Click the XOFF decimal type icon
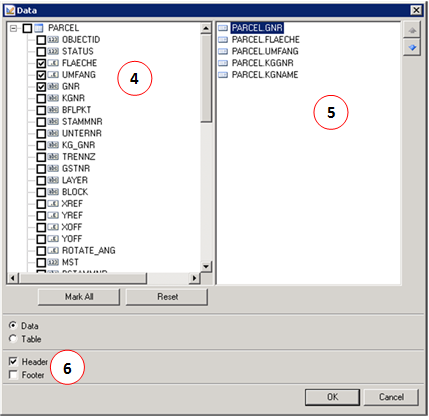This screenshot has width=429, height=420. (53, 227)
